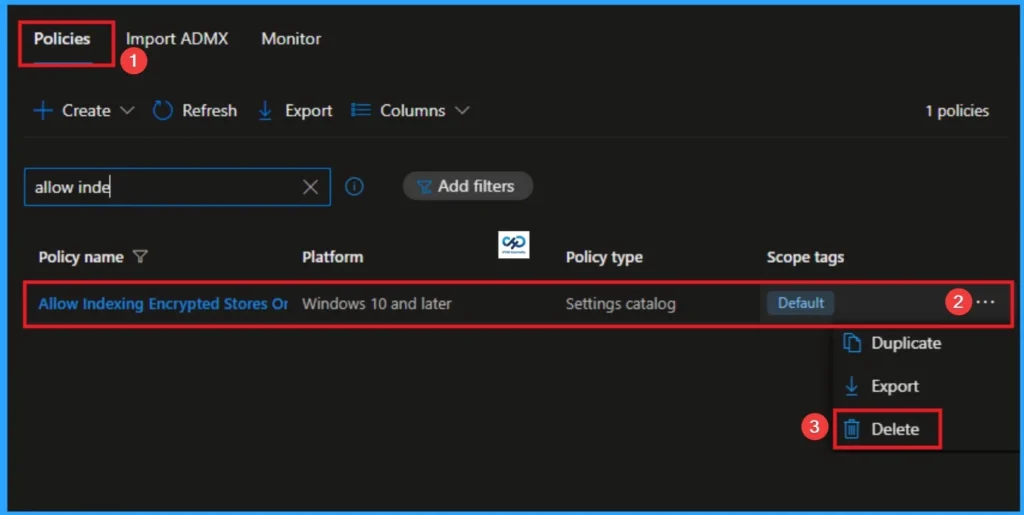Click the Default scope tag badge

tap(801, 303)
